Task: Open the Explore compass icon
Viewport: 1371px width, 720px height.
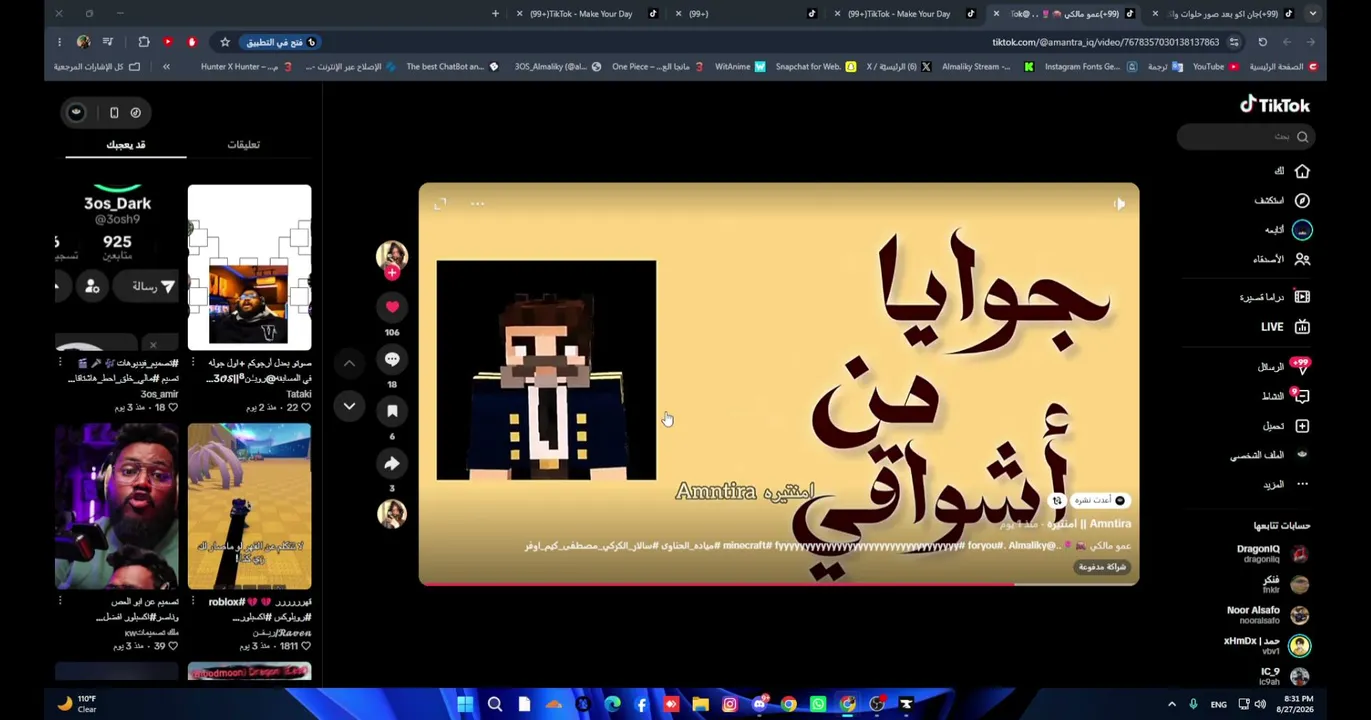Action: pyautogui.click(x=1302, y=200)
